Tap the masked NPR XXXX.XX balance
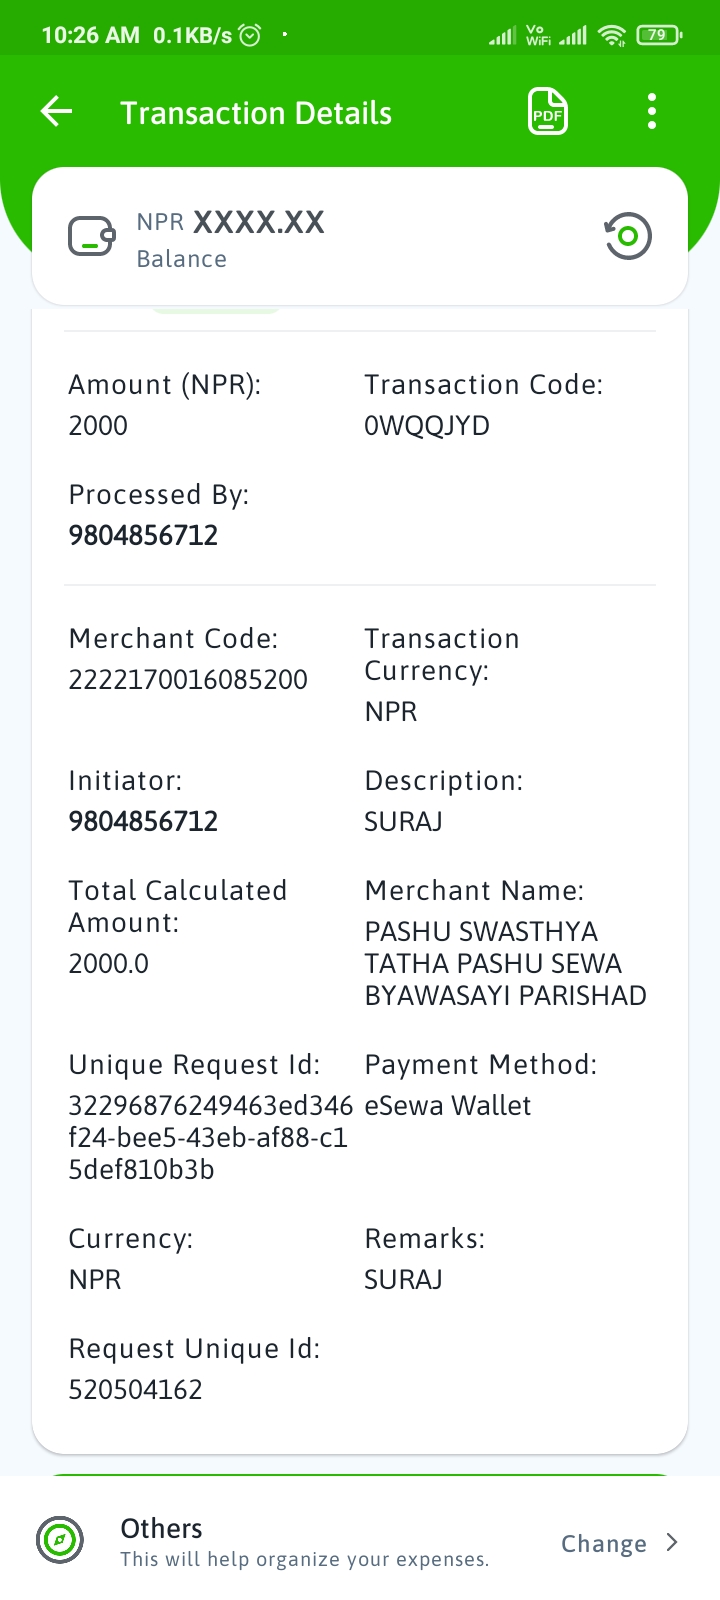The image size is (720, 1600). (x=231, y=222)
